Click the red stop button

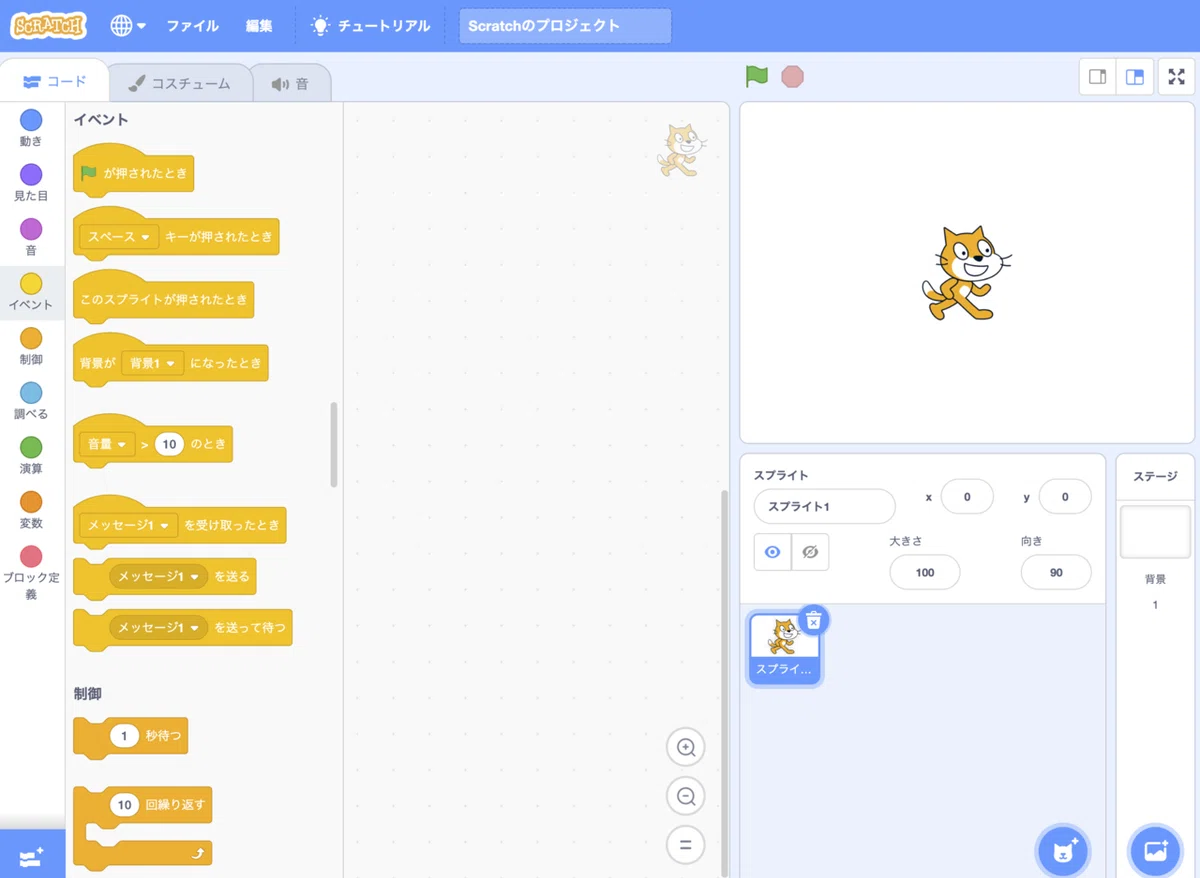click(x=792, y=76)
